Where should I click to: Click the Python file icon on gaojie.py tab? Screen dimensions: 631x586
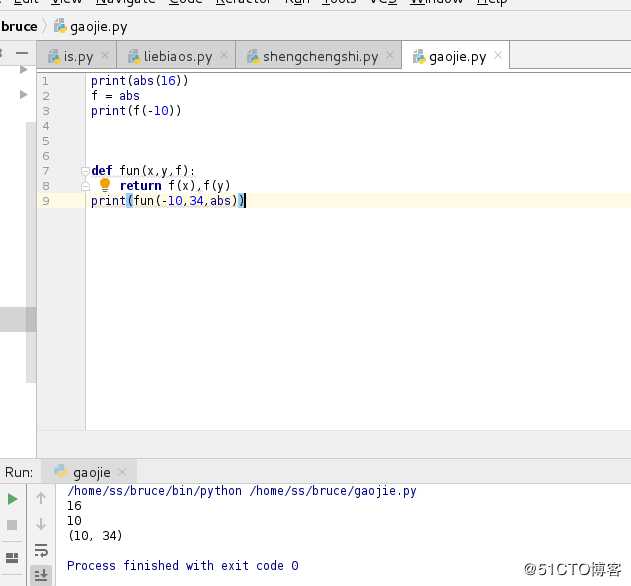419,57
